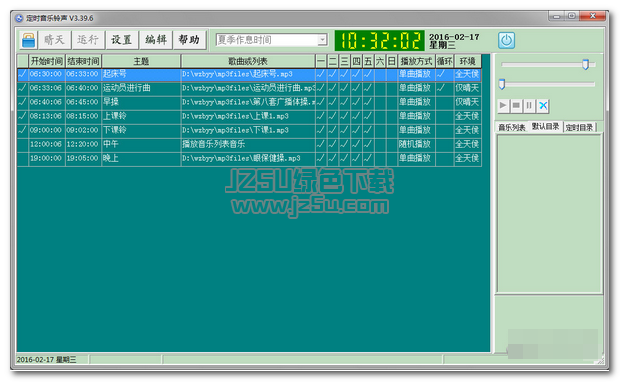Viewport: 620px width, 382px height.
Task: Select the 早操 schedule row
Action: [249, 102]
